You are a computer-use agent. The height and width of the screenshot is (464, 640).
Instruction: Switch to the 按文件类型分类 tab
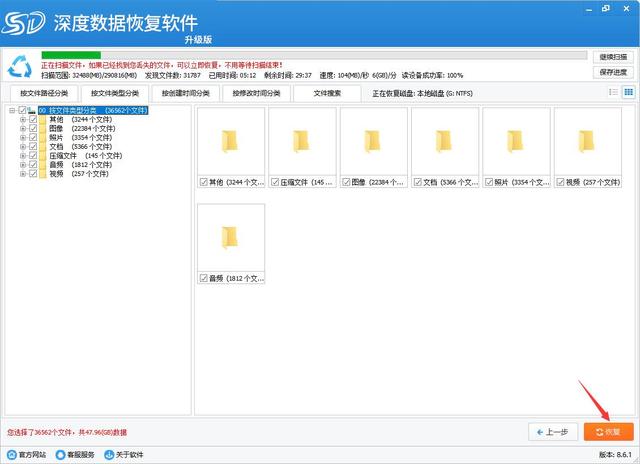click(x=115, y=93)
